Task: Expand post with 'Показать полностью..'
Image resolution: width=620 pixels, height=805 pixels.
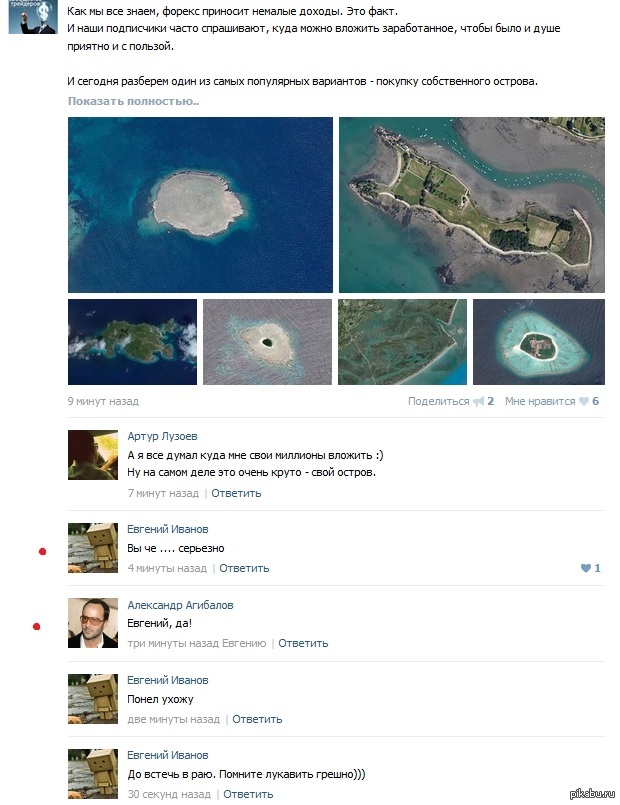Action: pyautogui.click(x=133, y=101)
